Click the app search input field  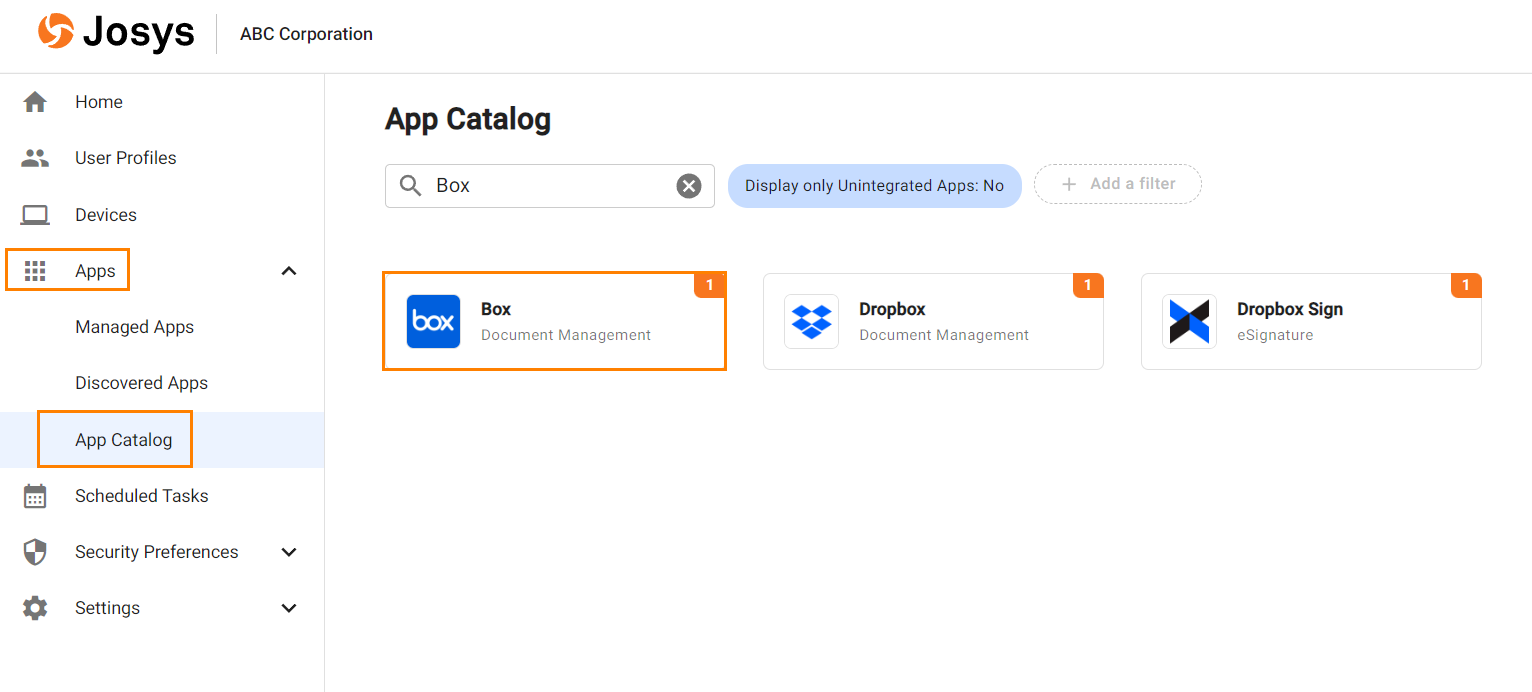[x=550, y=186]
